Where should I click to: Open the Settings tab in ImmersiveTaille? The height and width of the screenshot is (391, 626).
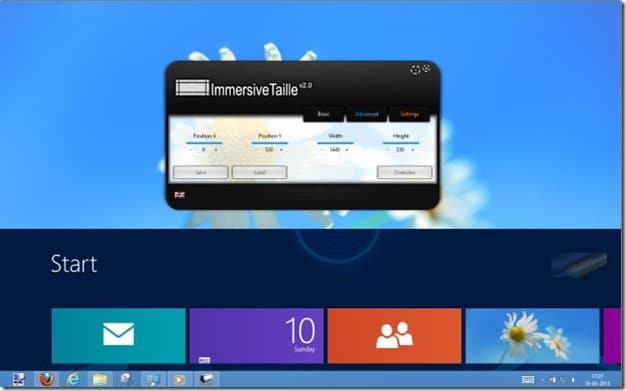pyautogui.click(x=409, y=114)
